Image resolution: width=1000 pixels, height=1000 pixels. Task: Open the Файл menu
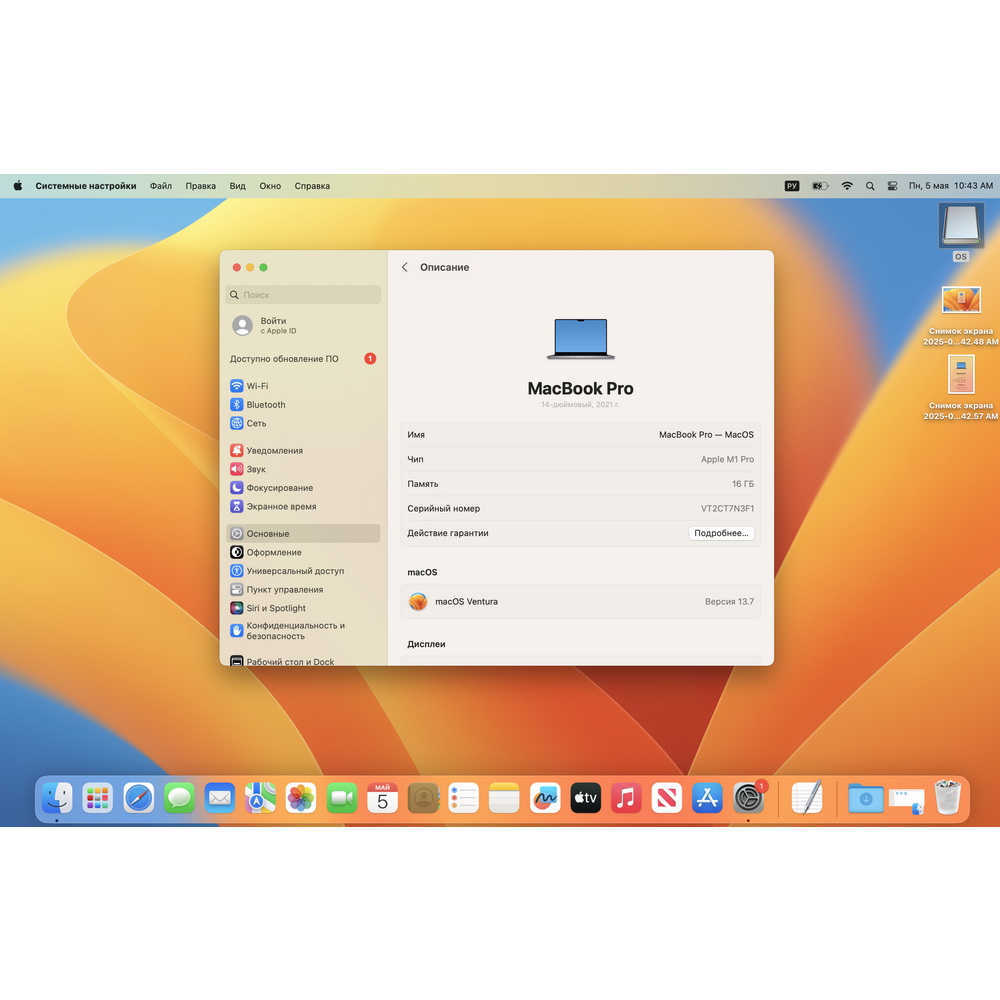point(161,186)
